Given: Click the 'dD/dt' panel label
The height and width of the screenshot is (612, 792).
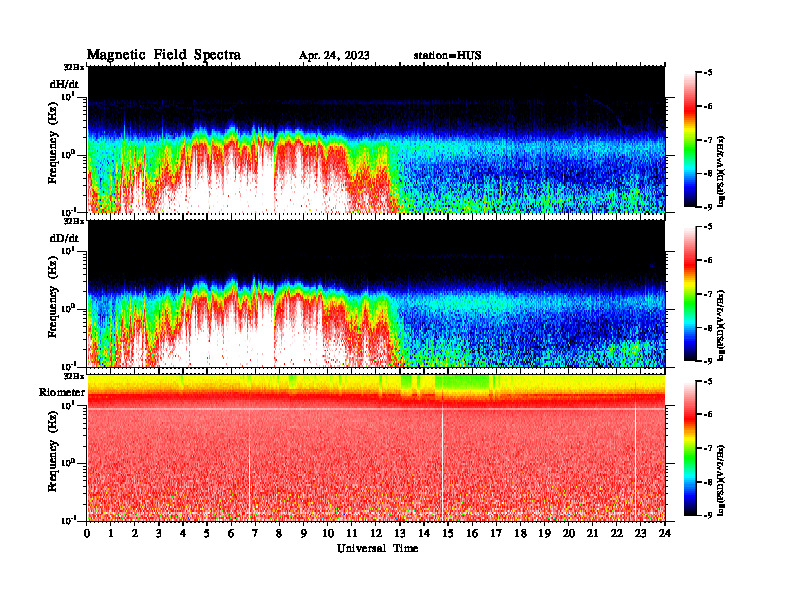Looking at the screenshot, I should (64, 238).
